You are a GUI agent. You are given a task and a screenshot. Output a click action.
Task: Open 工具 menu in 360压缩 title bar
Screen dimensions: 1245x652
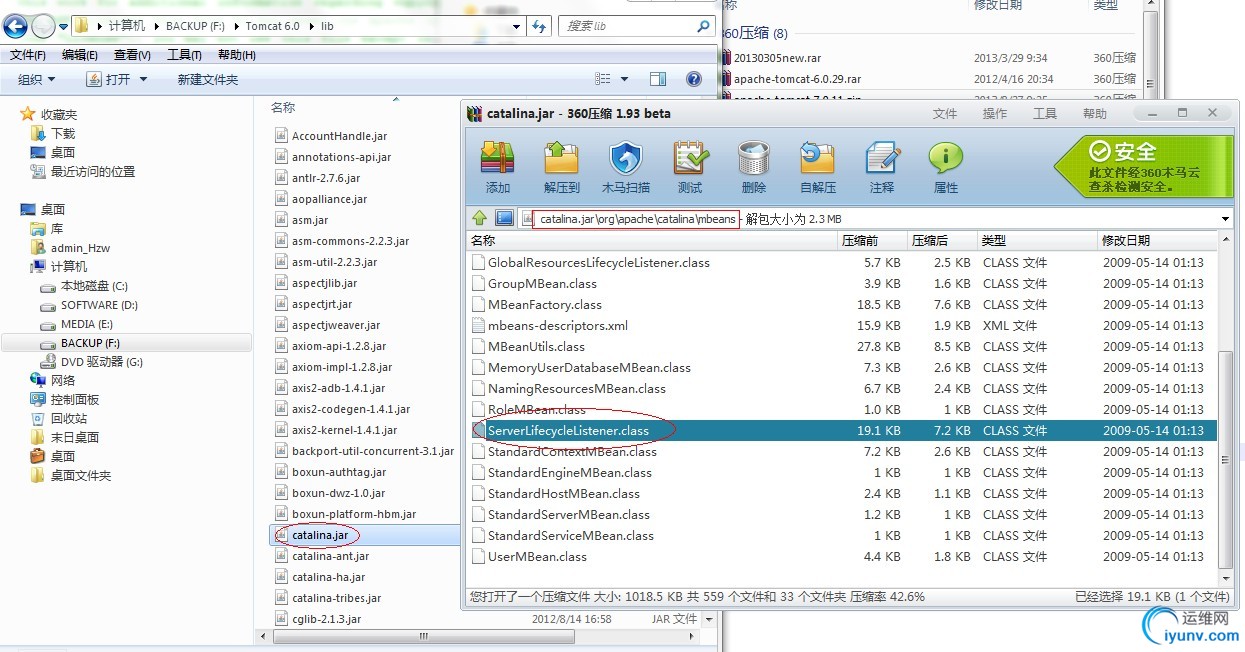[1045, 114]
